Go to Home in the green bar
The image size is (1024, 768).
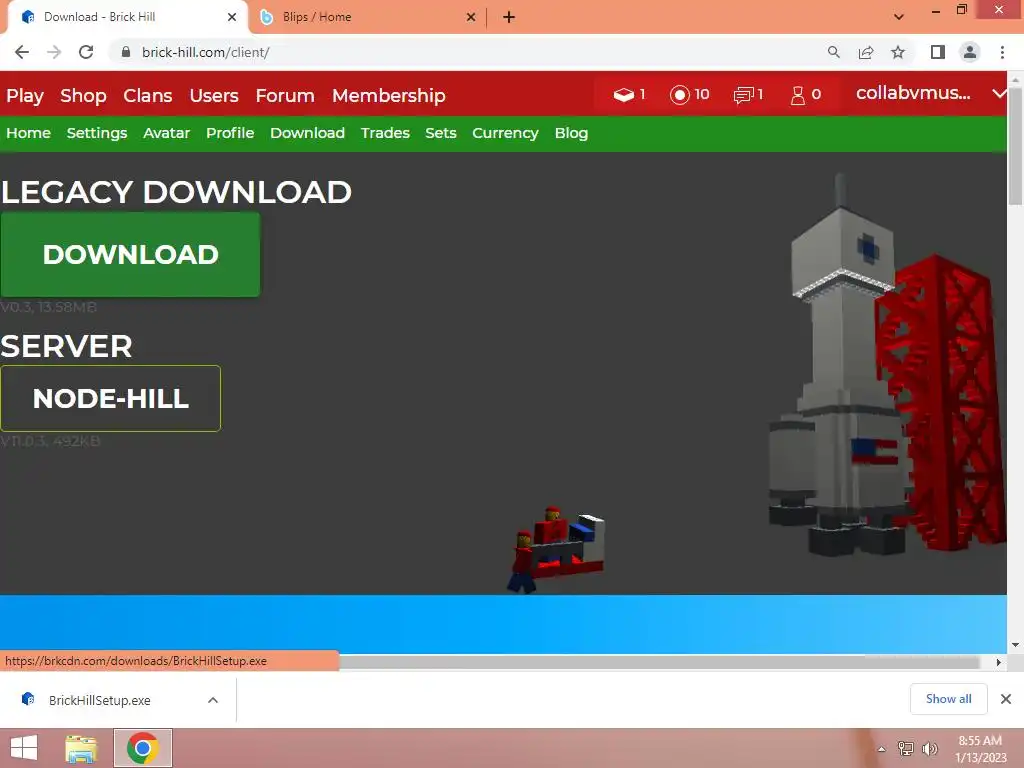(x=28, y=133)
